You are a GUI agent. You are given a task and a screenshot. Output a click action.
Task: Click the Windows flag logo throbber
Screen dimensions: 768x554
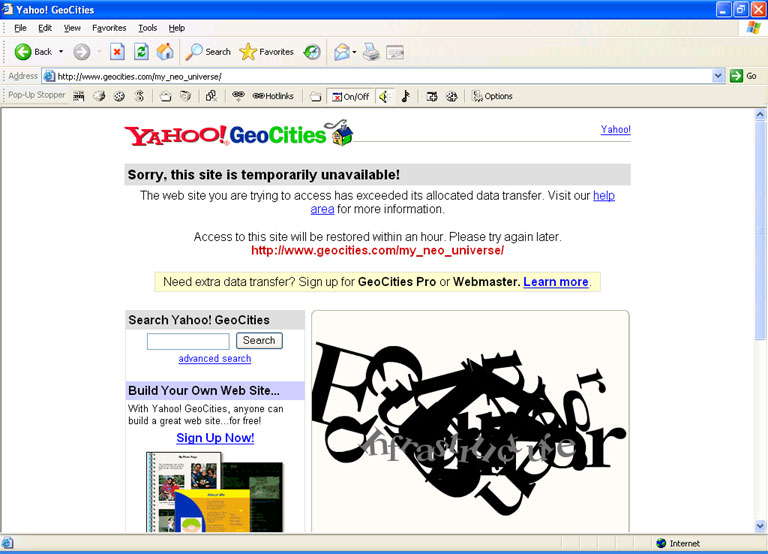[753, 28]
